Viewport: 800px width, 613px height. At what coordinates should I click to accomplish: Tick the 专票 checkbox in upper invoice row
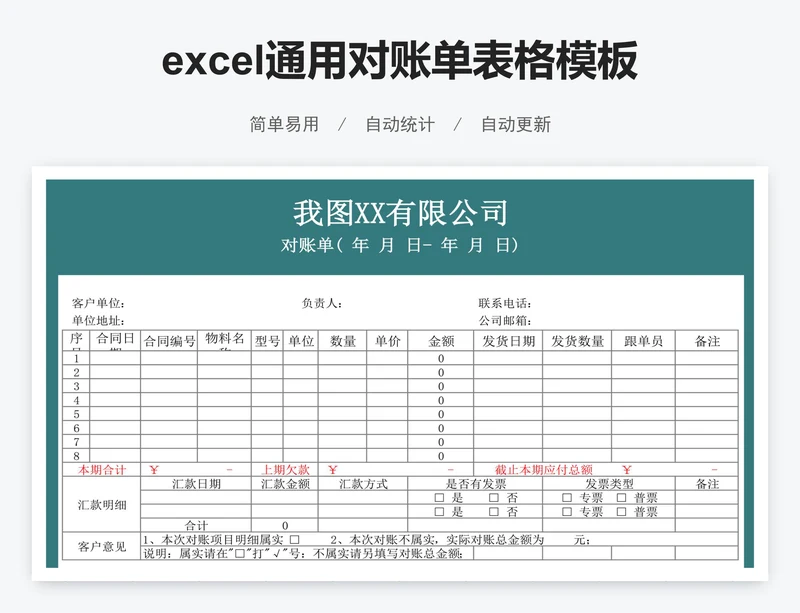coord(567,497)
